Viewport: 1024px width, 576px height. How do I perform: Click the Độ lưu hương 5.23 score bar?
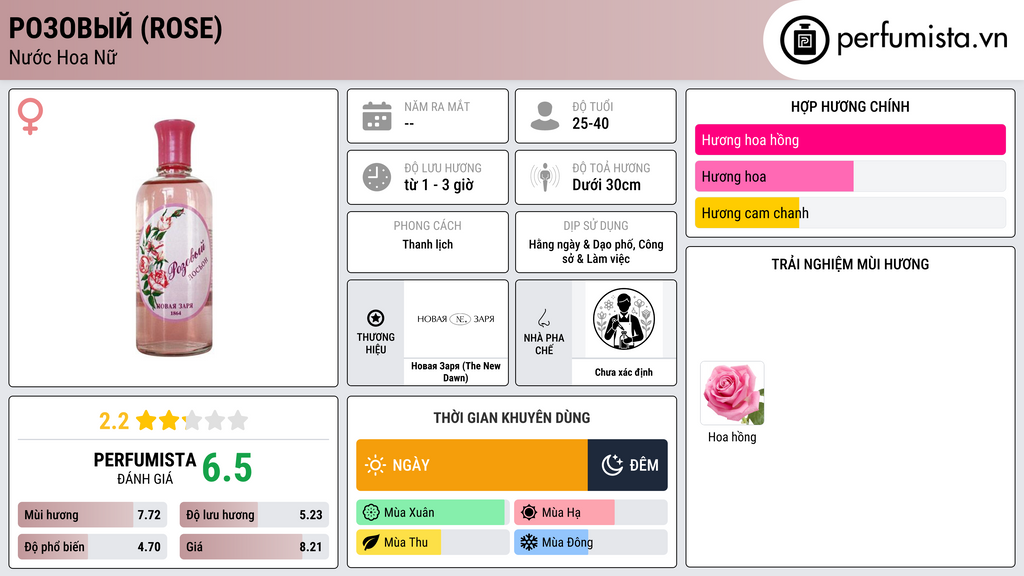pos(254,515)
